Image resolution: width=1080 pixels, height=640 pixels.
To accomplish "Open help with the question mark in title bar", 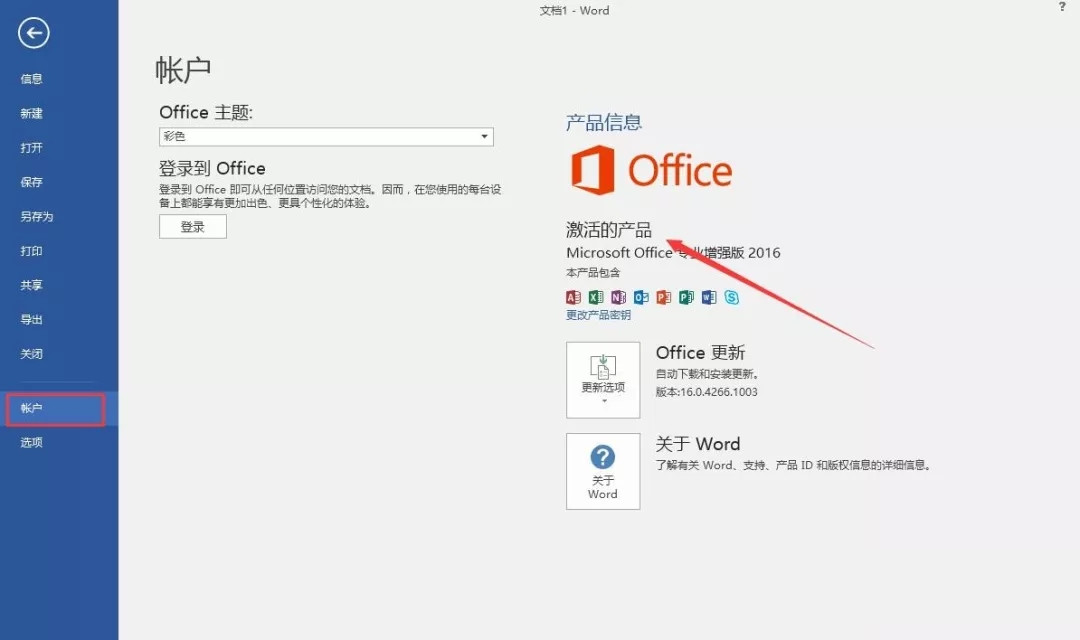I will click(x=1061, y=7).
